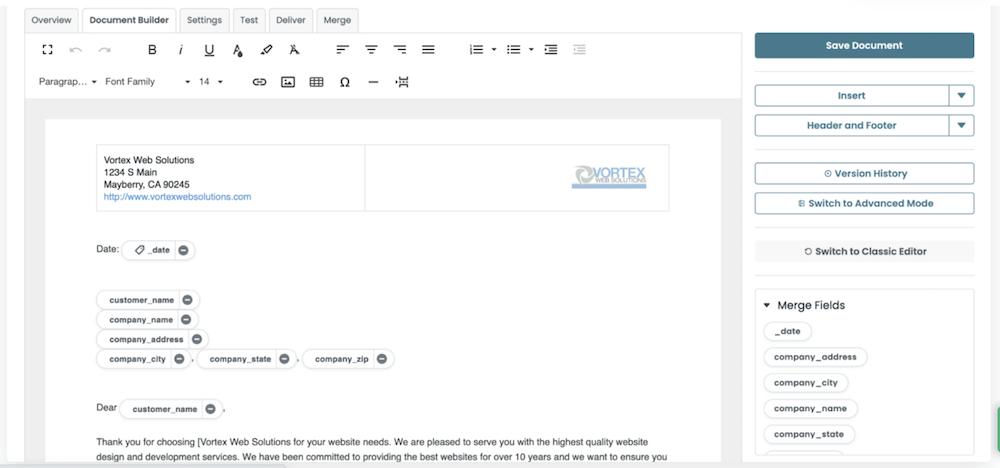Clear text formatting
The height and width of the screenshot is (468, 1000).
point(294,50)
